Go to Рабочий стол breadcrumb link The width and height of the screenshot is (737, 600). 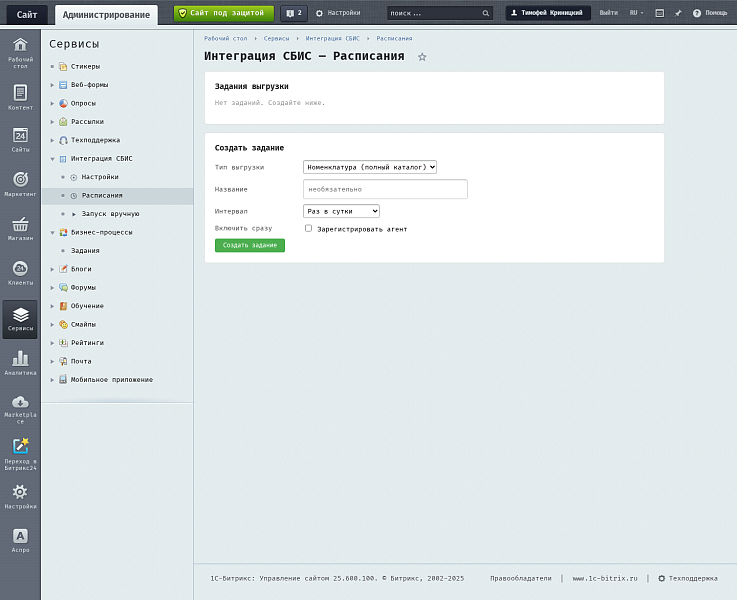pos(226,39)
